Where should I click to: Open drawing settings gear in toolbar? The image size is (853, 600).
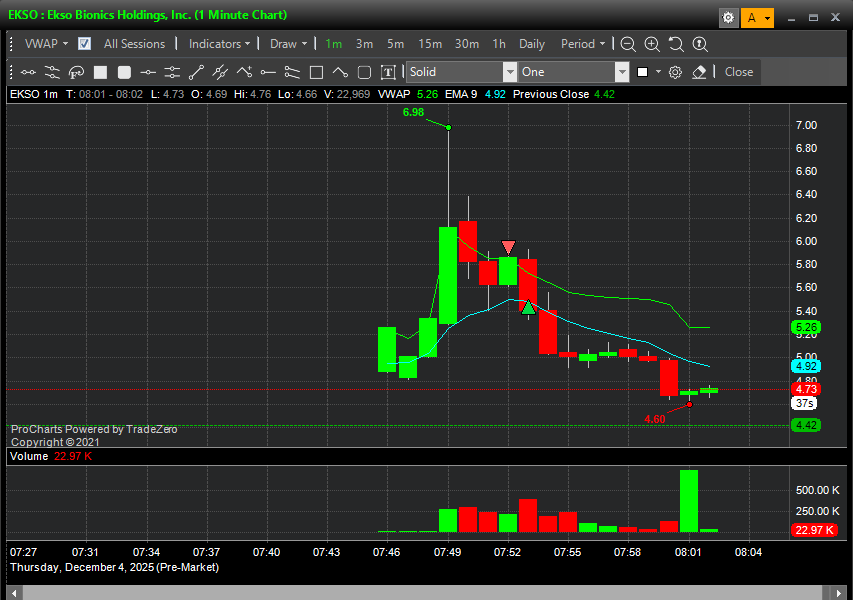point(675,72)
